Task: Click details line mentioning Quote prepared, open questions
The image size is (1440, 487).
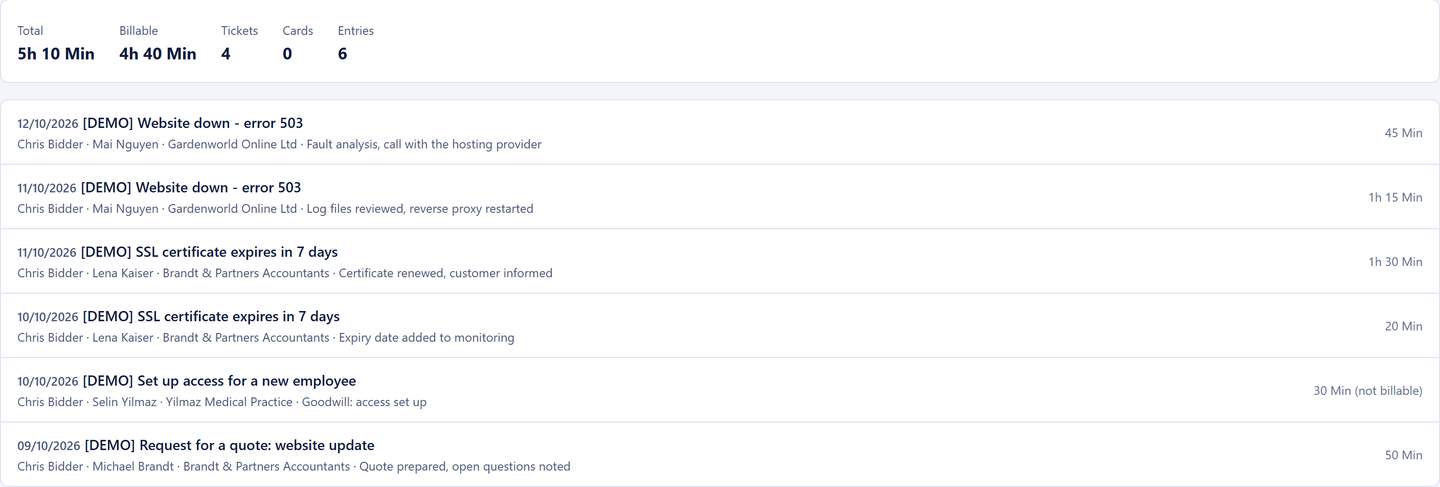Action: tap(294, 466)
